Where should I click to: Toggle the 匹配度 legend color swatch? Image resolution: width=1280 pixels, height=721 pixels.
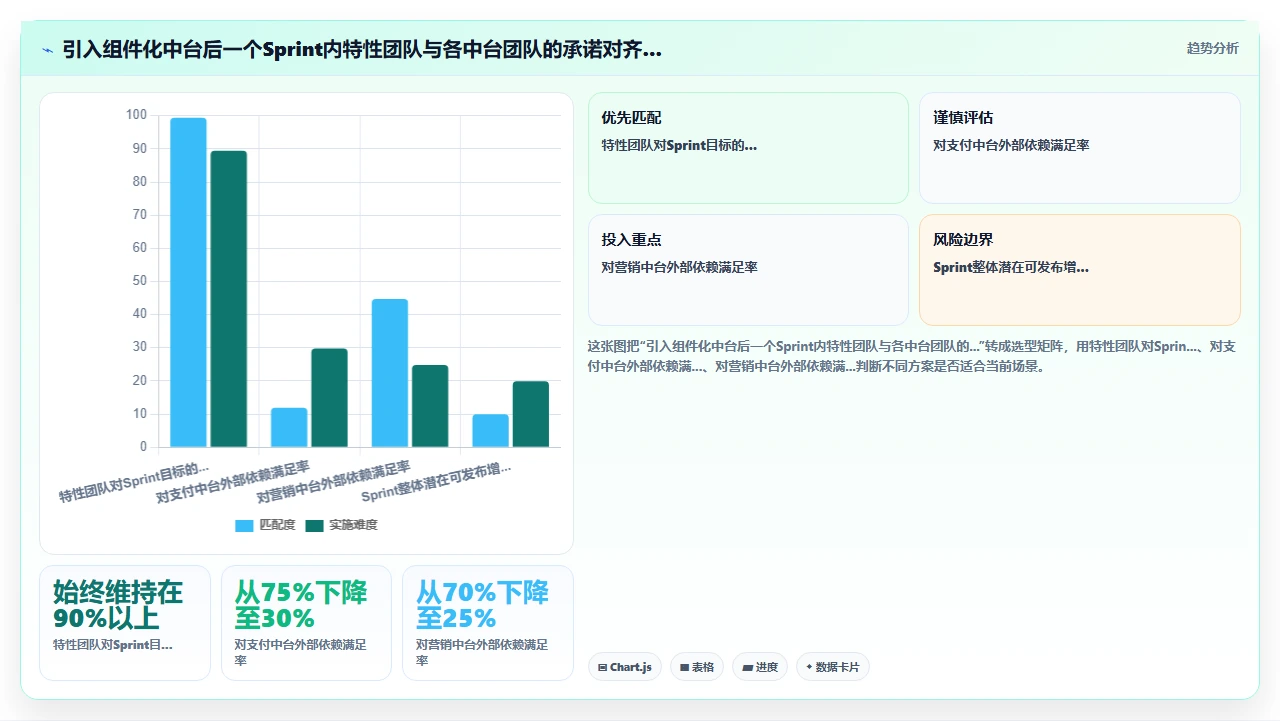245,525
